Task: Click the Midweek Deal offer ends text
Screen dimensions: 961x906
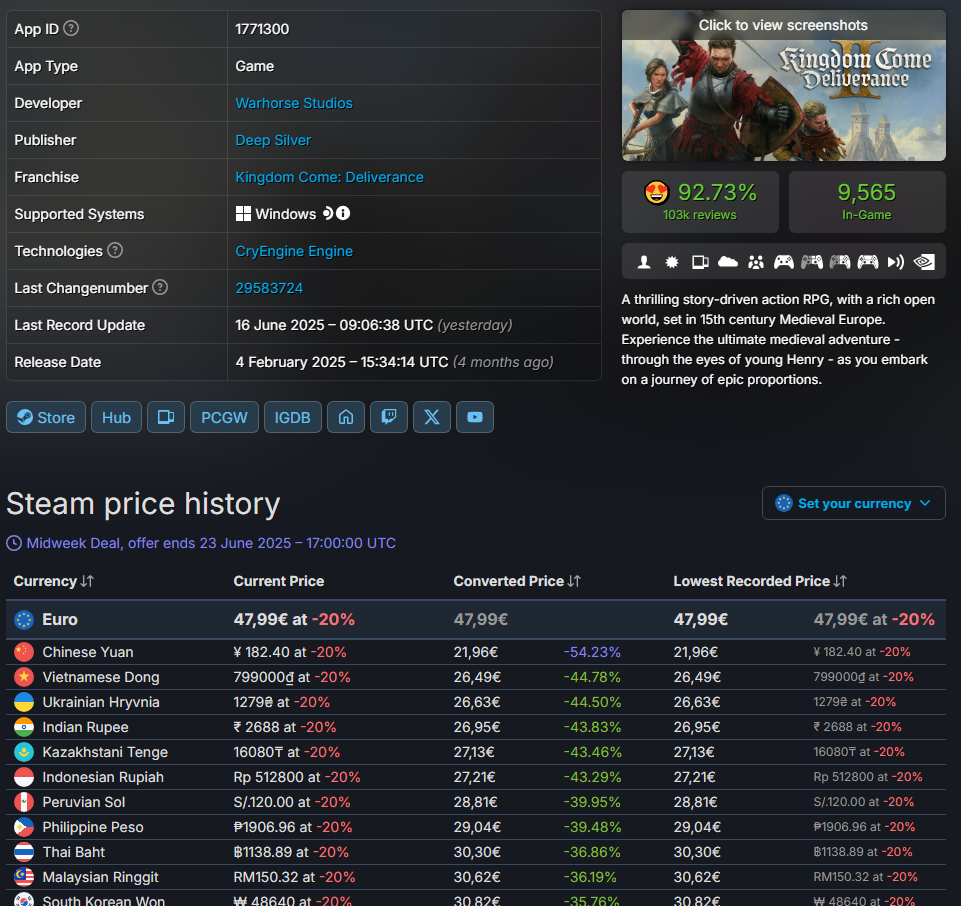Action: coord(211,543)
